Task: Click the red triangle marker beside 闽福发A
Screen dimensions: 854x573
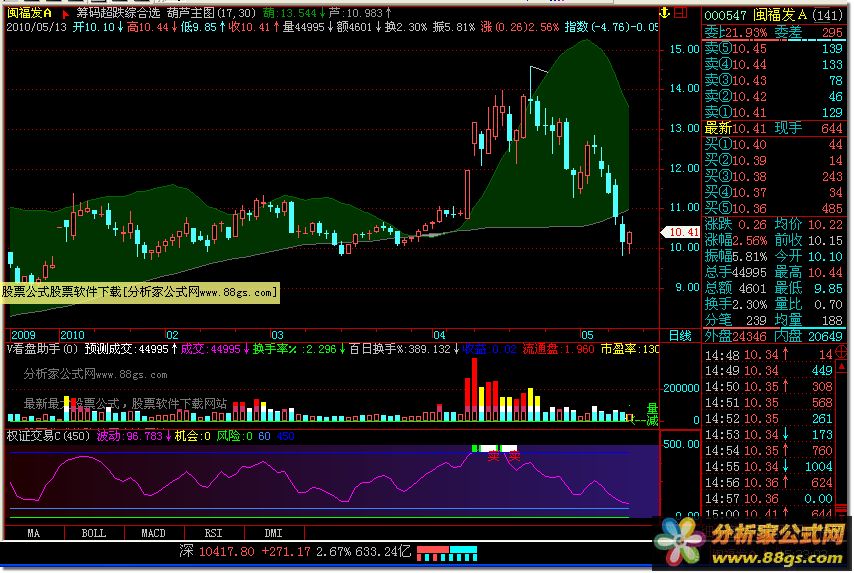Action: coord(66,14)
